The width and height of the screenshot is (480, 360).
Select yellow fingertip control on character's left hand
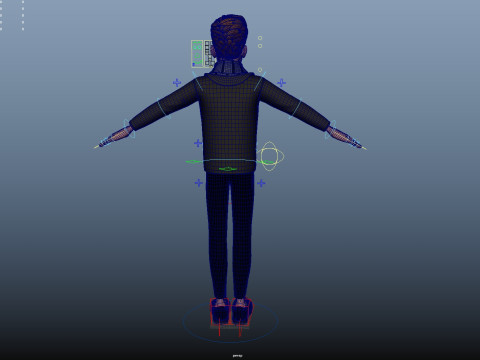(96, 146)
